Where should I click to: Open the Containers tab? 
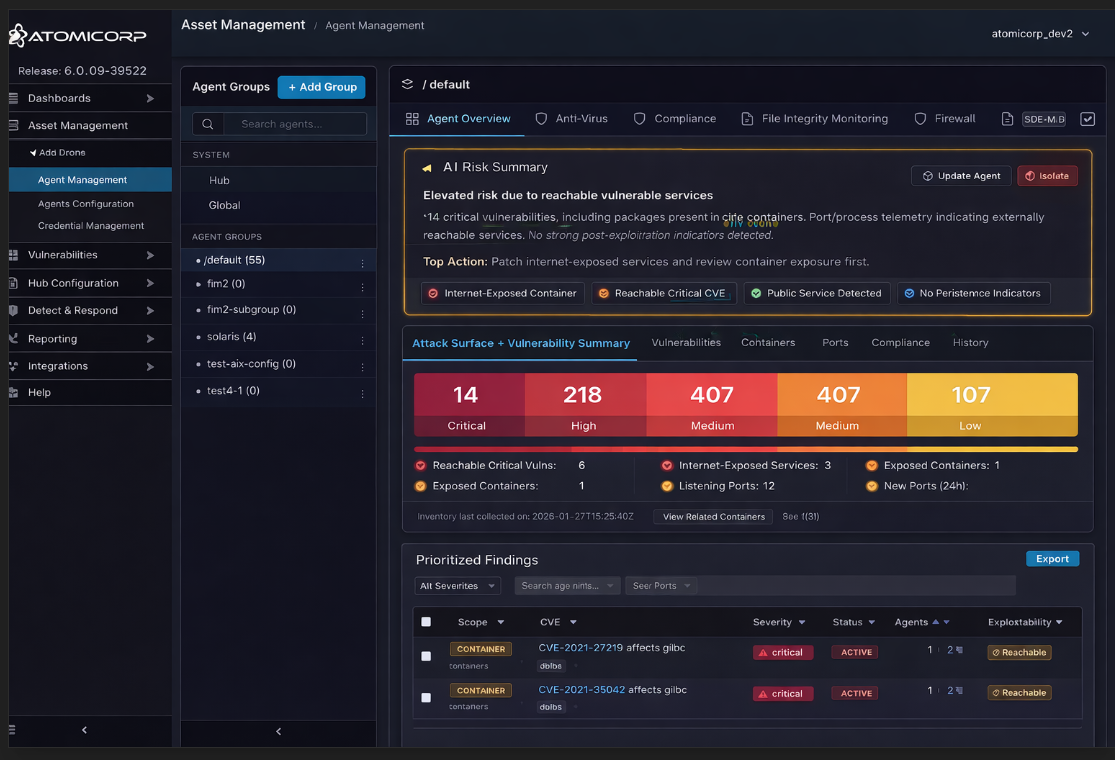(x=768, y=343)
